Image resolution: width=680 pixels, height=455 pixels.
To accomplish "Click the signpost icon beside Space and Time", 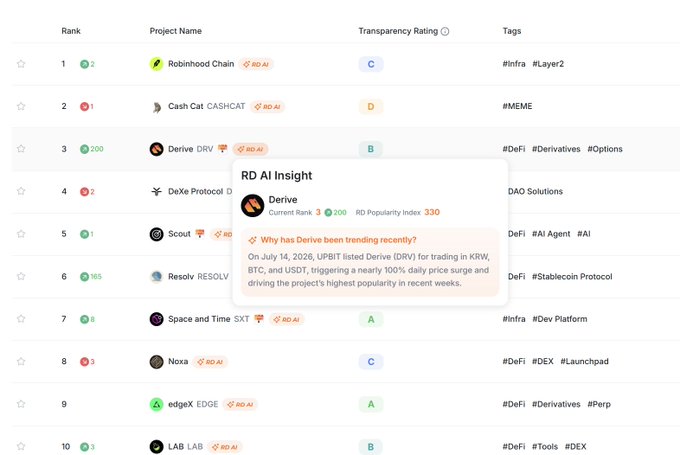I will point(259,318).
